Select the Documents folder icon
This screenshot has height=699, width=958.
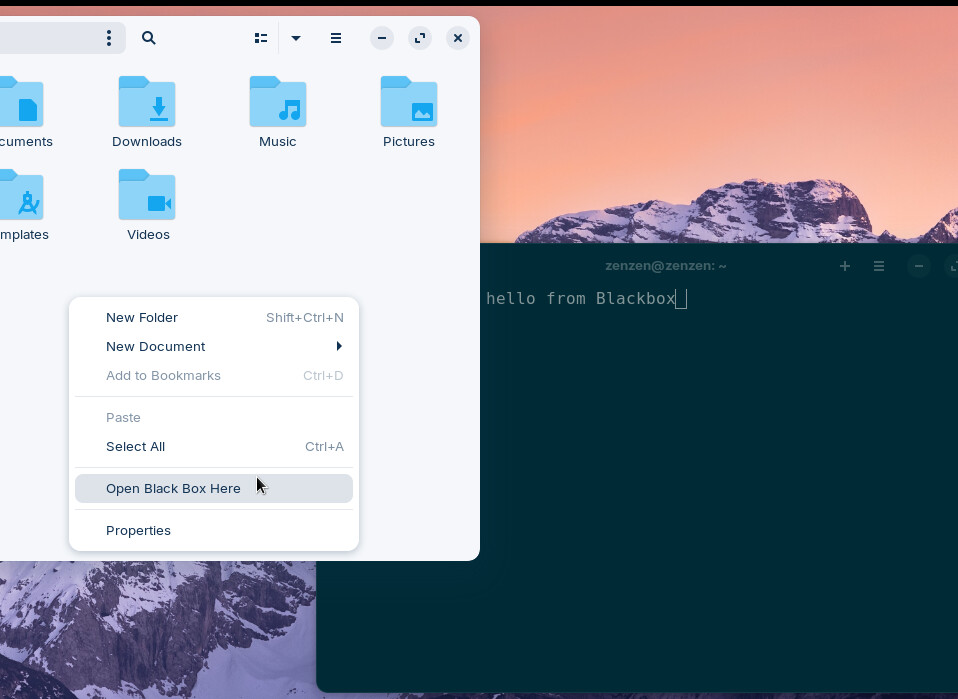(x=21, y=102)
